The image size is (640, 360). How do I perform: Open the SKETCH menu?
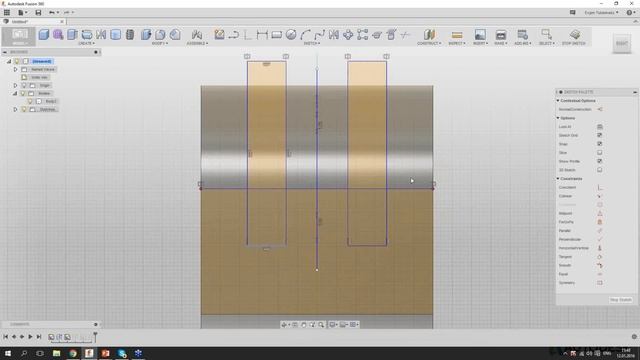(x=311, y=43)
